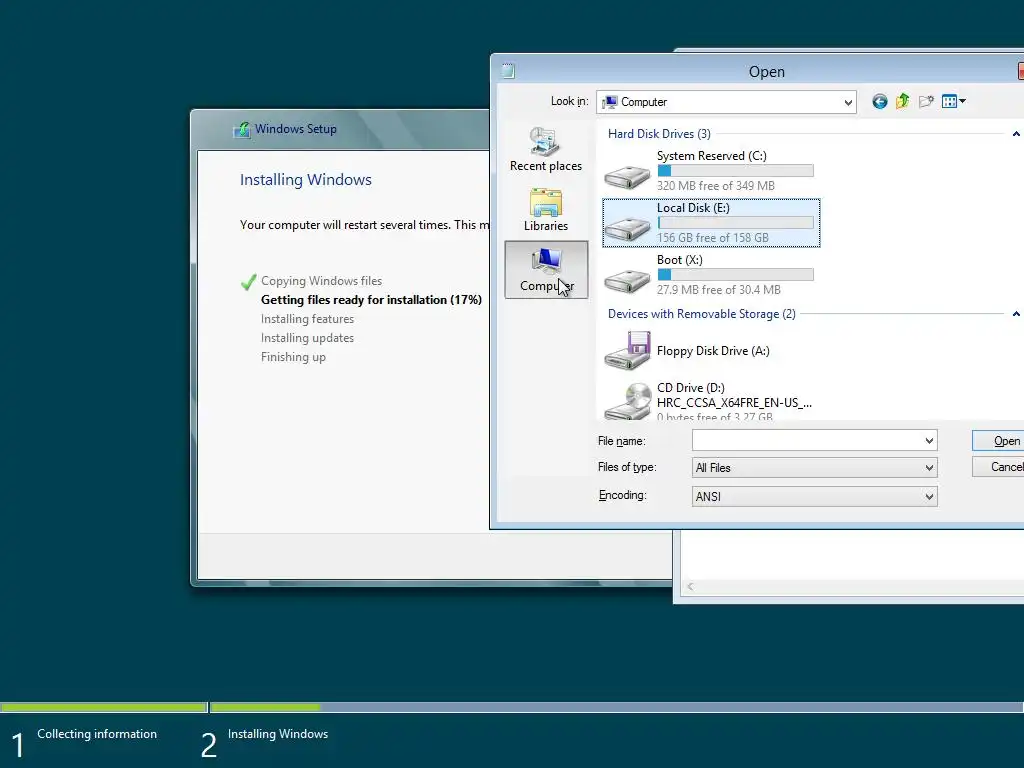1024x768 pixels.
Task: Click the Devices with Removable Storage (2) header
Action: [701, 314]
